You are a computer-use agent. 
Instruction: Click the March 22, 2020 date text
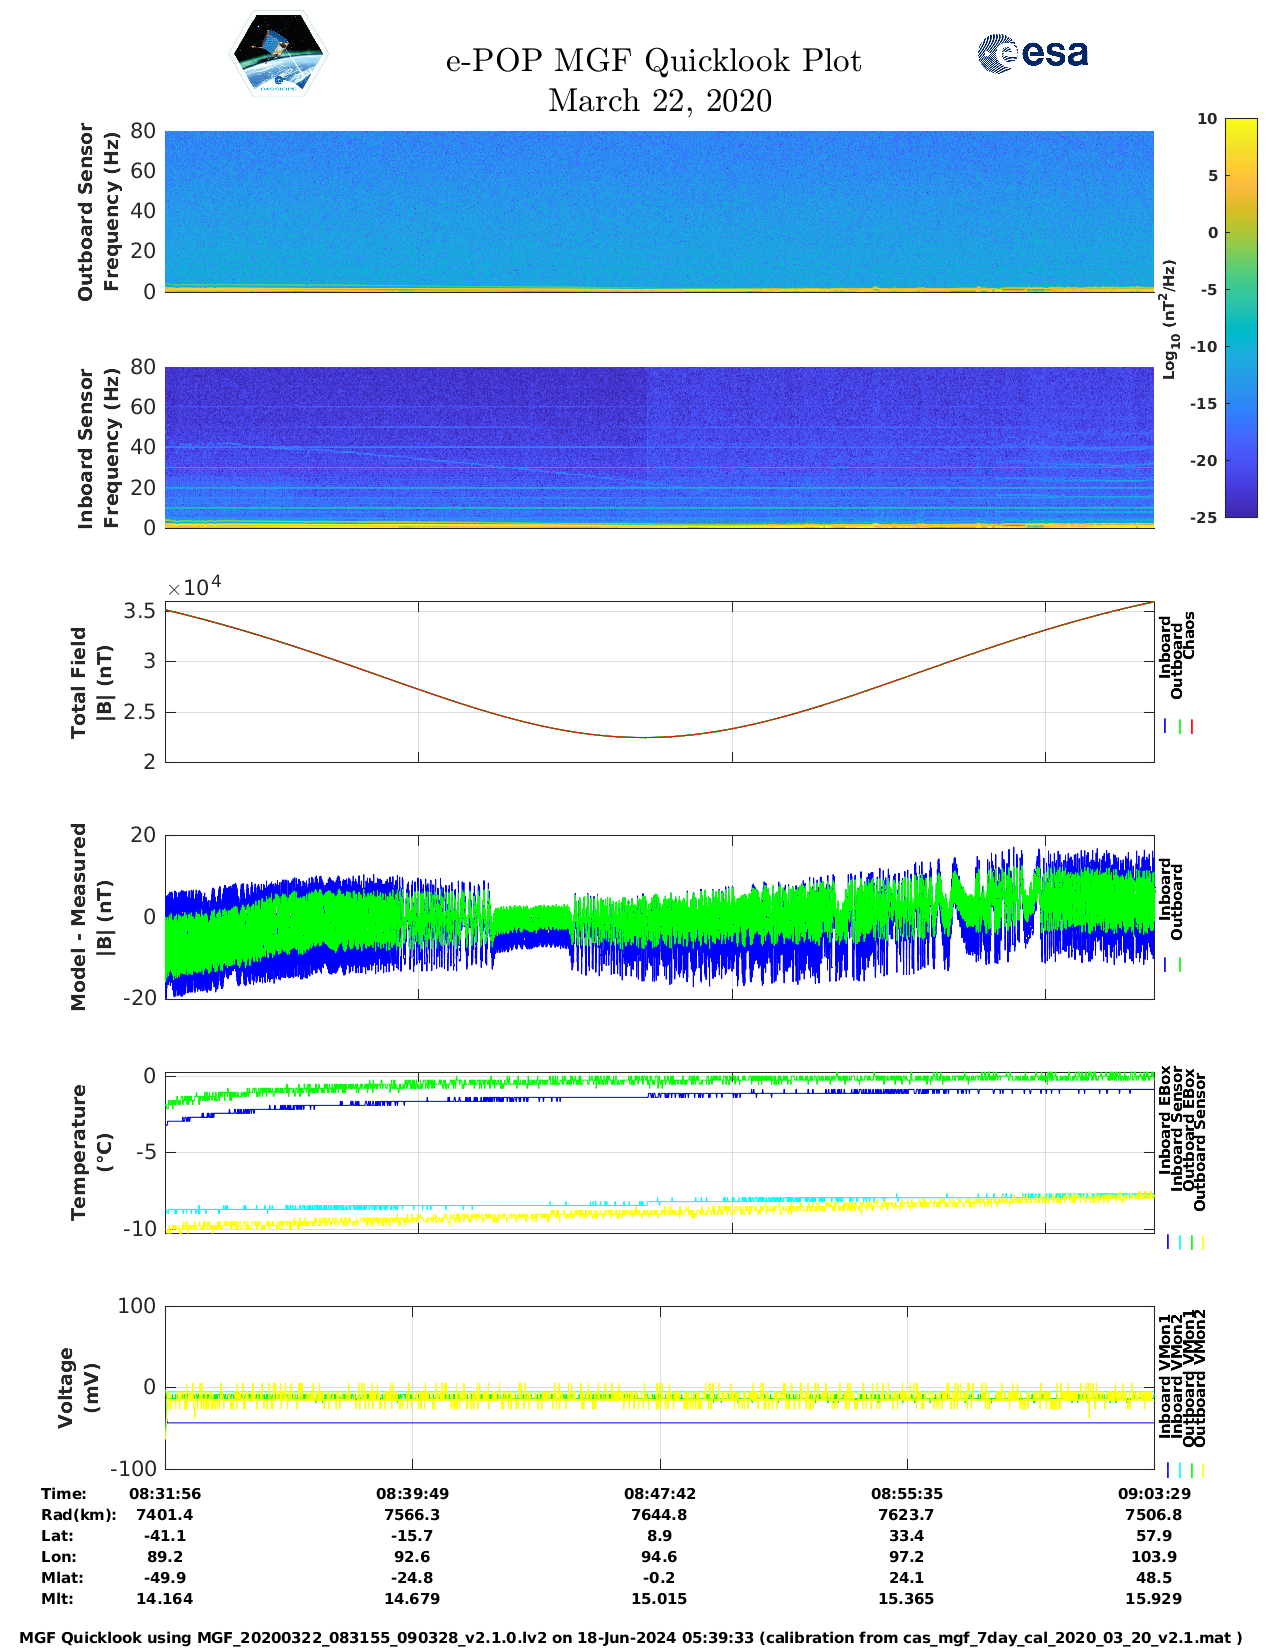tap(659, 101)
